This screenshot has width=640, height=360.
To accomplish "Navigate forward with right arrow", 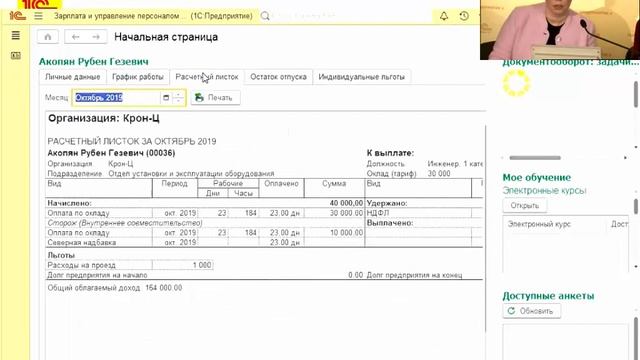I will [96, 37].
